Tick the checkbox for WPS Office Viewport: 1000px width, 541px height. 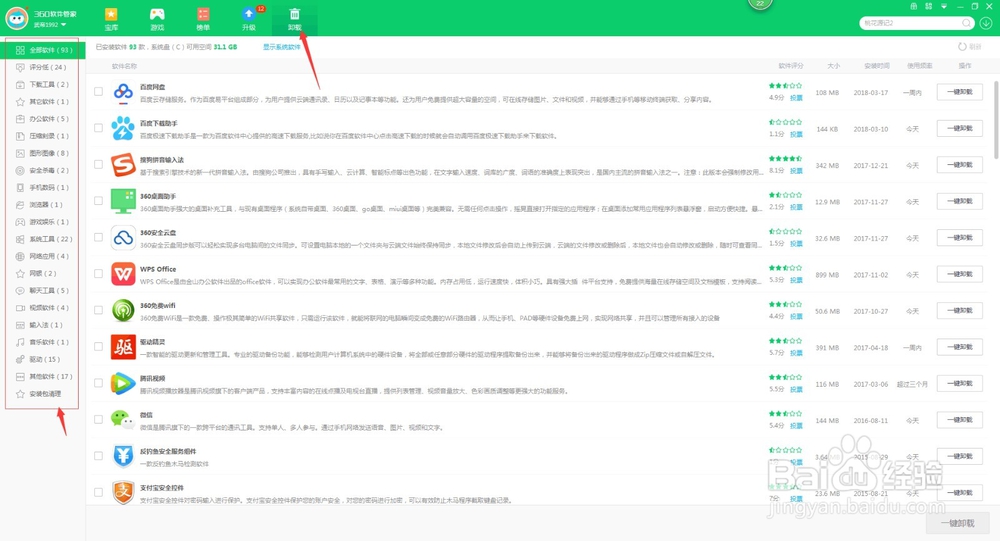pyautogui.click(x=98, y=273)
